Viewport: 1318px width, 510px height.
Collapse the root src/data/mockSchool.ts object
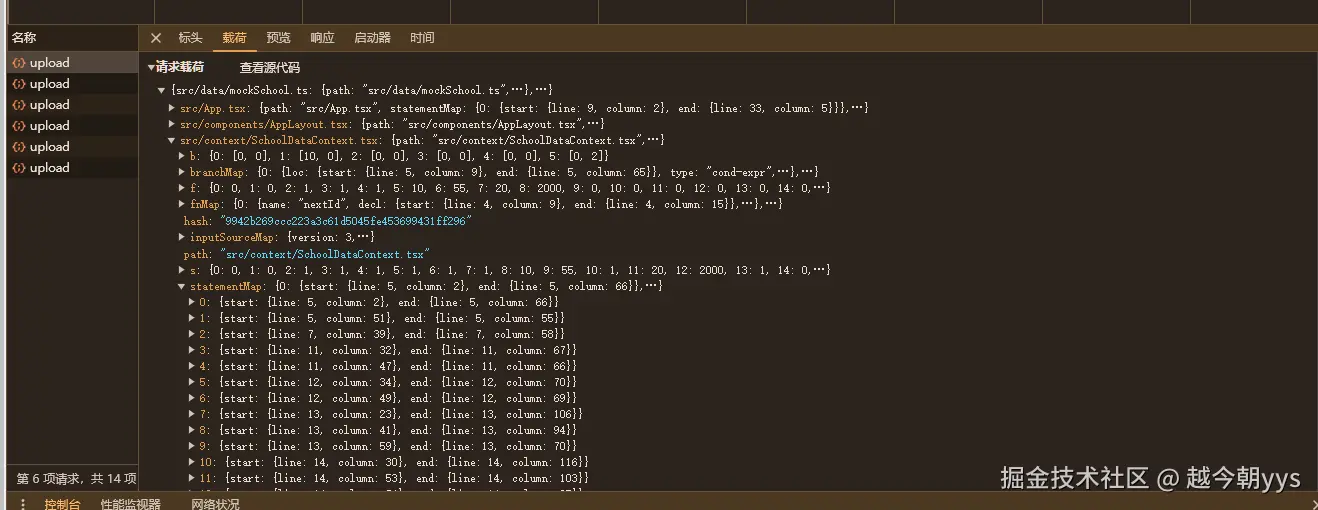coord(162,90)
